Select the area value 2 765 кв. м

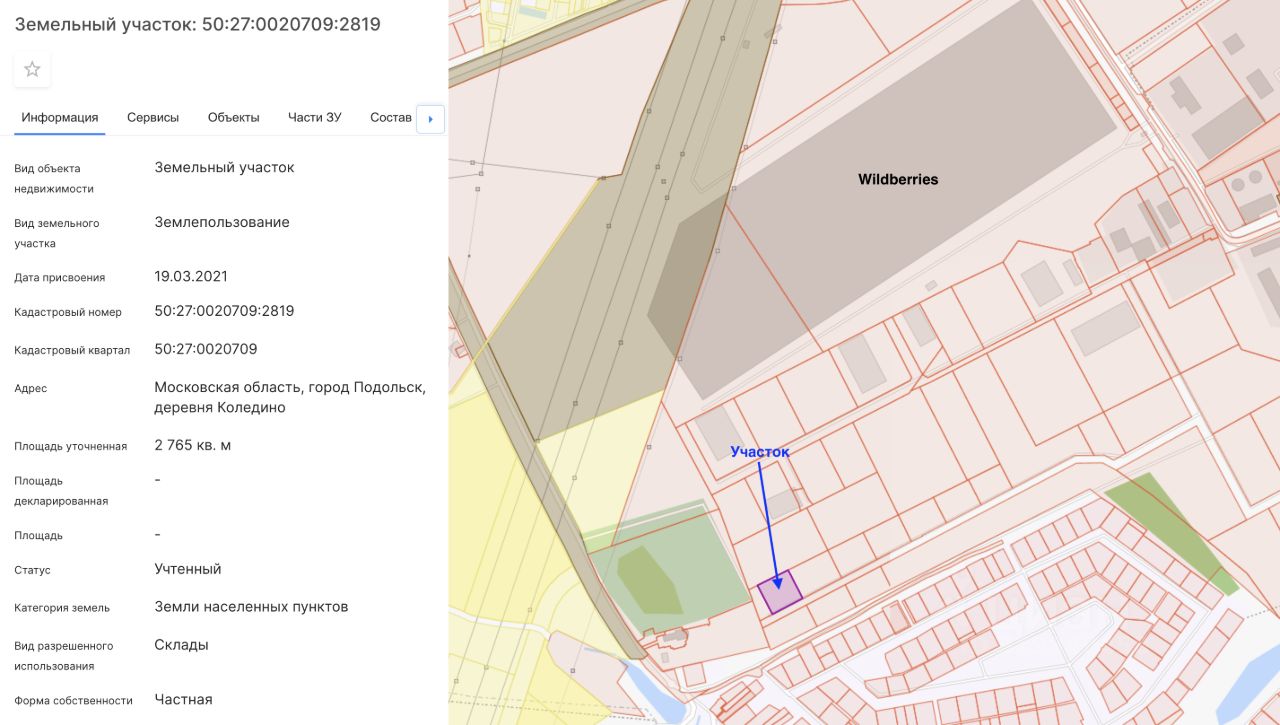click(193, 445)
